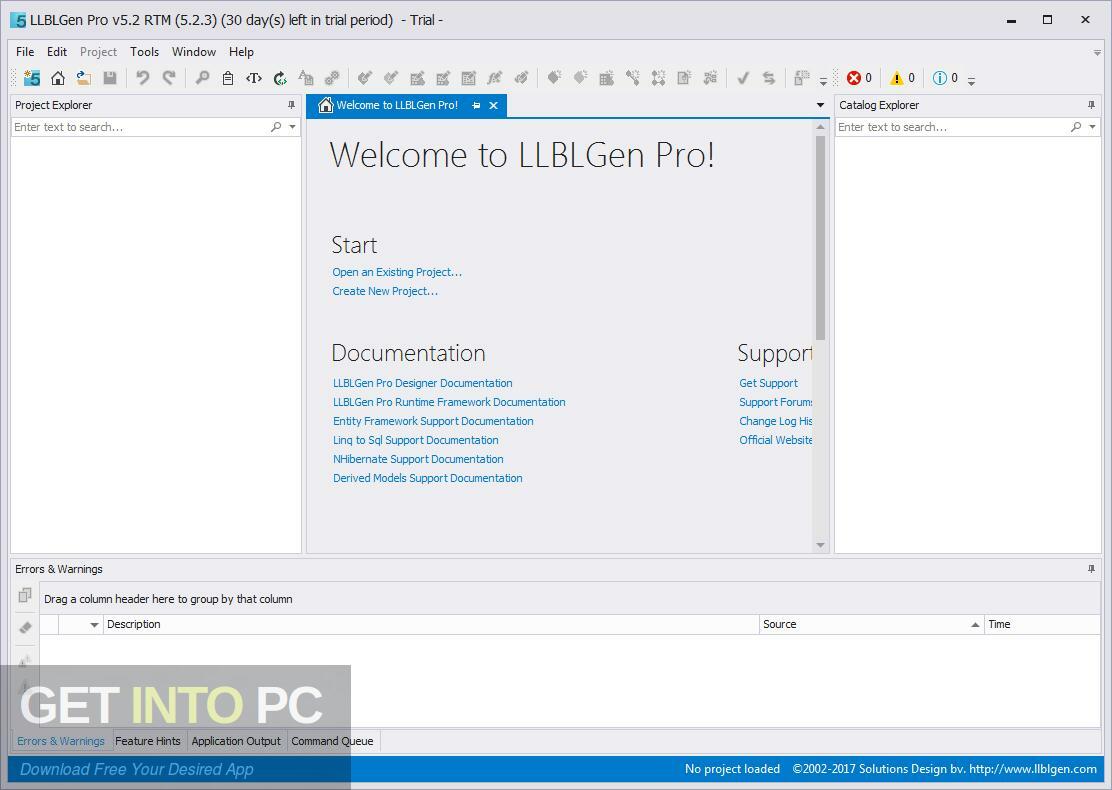This screenshot has height=790, width=1112.
Task: Open the Window menu
Action: [194, 52]
